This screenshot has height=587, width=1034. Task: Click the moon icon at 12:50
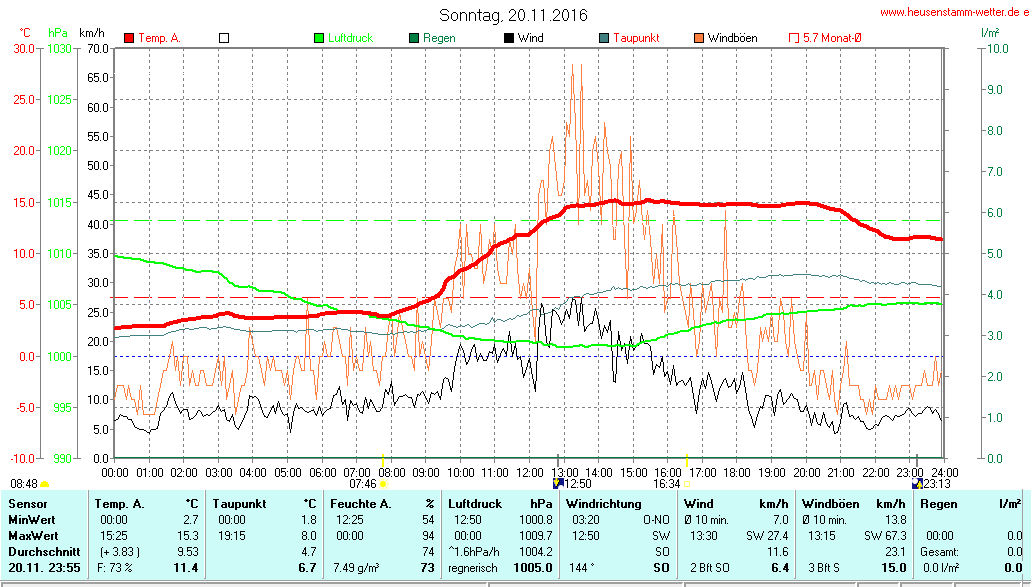tap(557, 483)
